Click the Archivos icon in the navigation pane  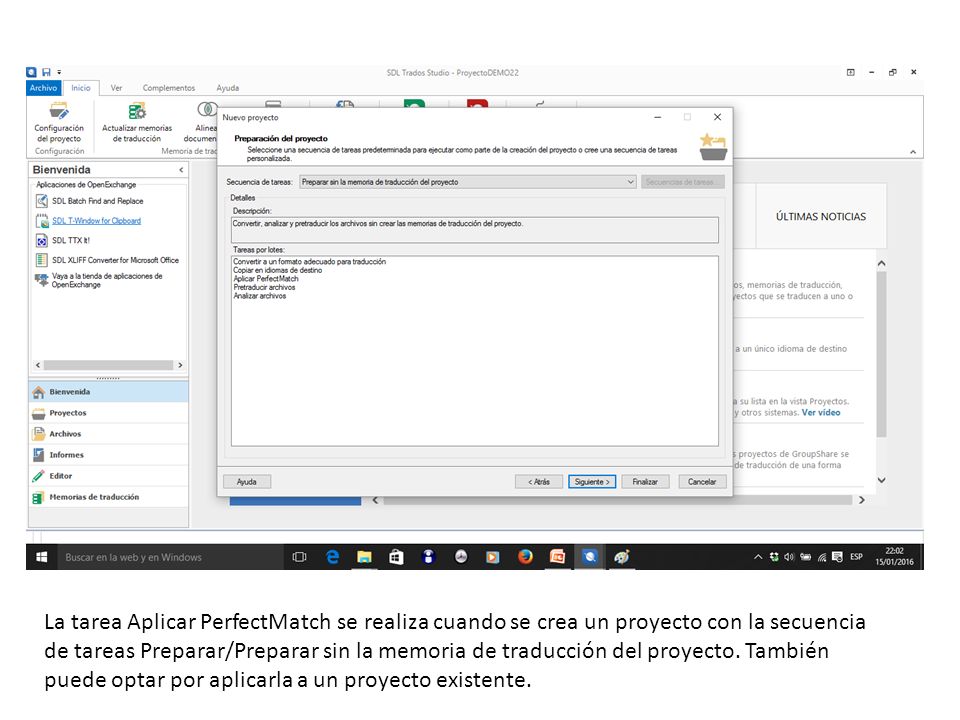[x=39, y=434]
